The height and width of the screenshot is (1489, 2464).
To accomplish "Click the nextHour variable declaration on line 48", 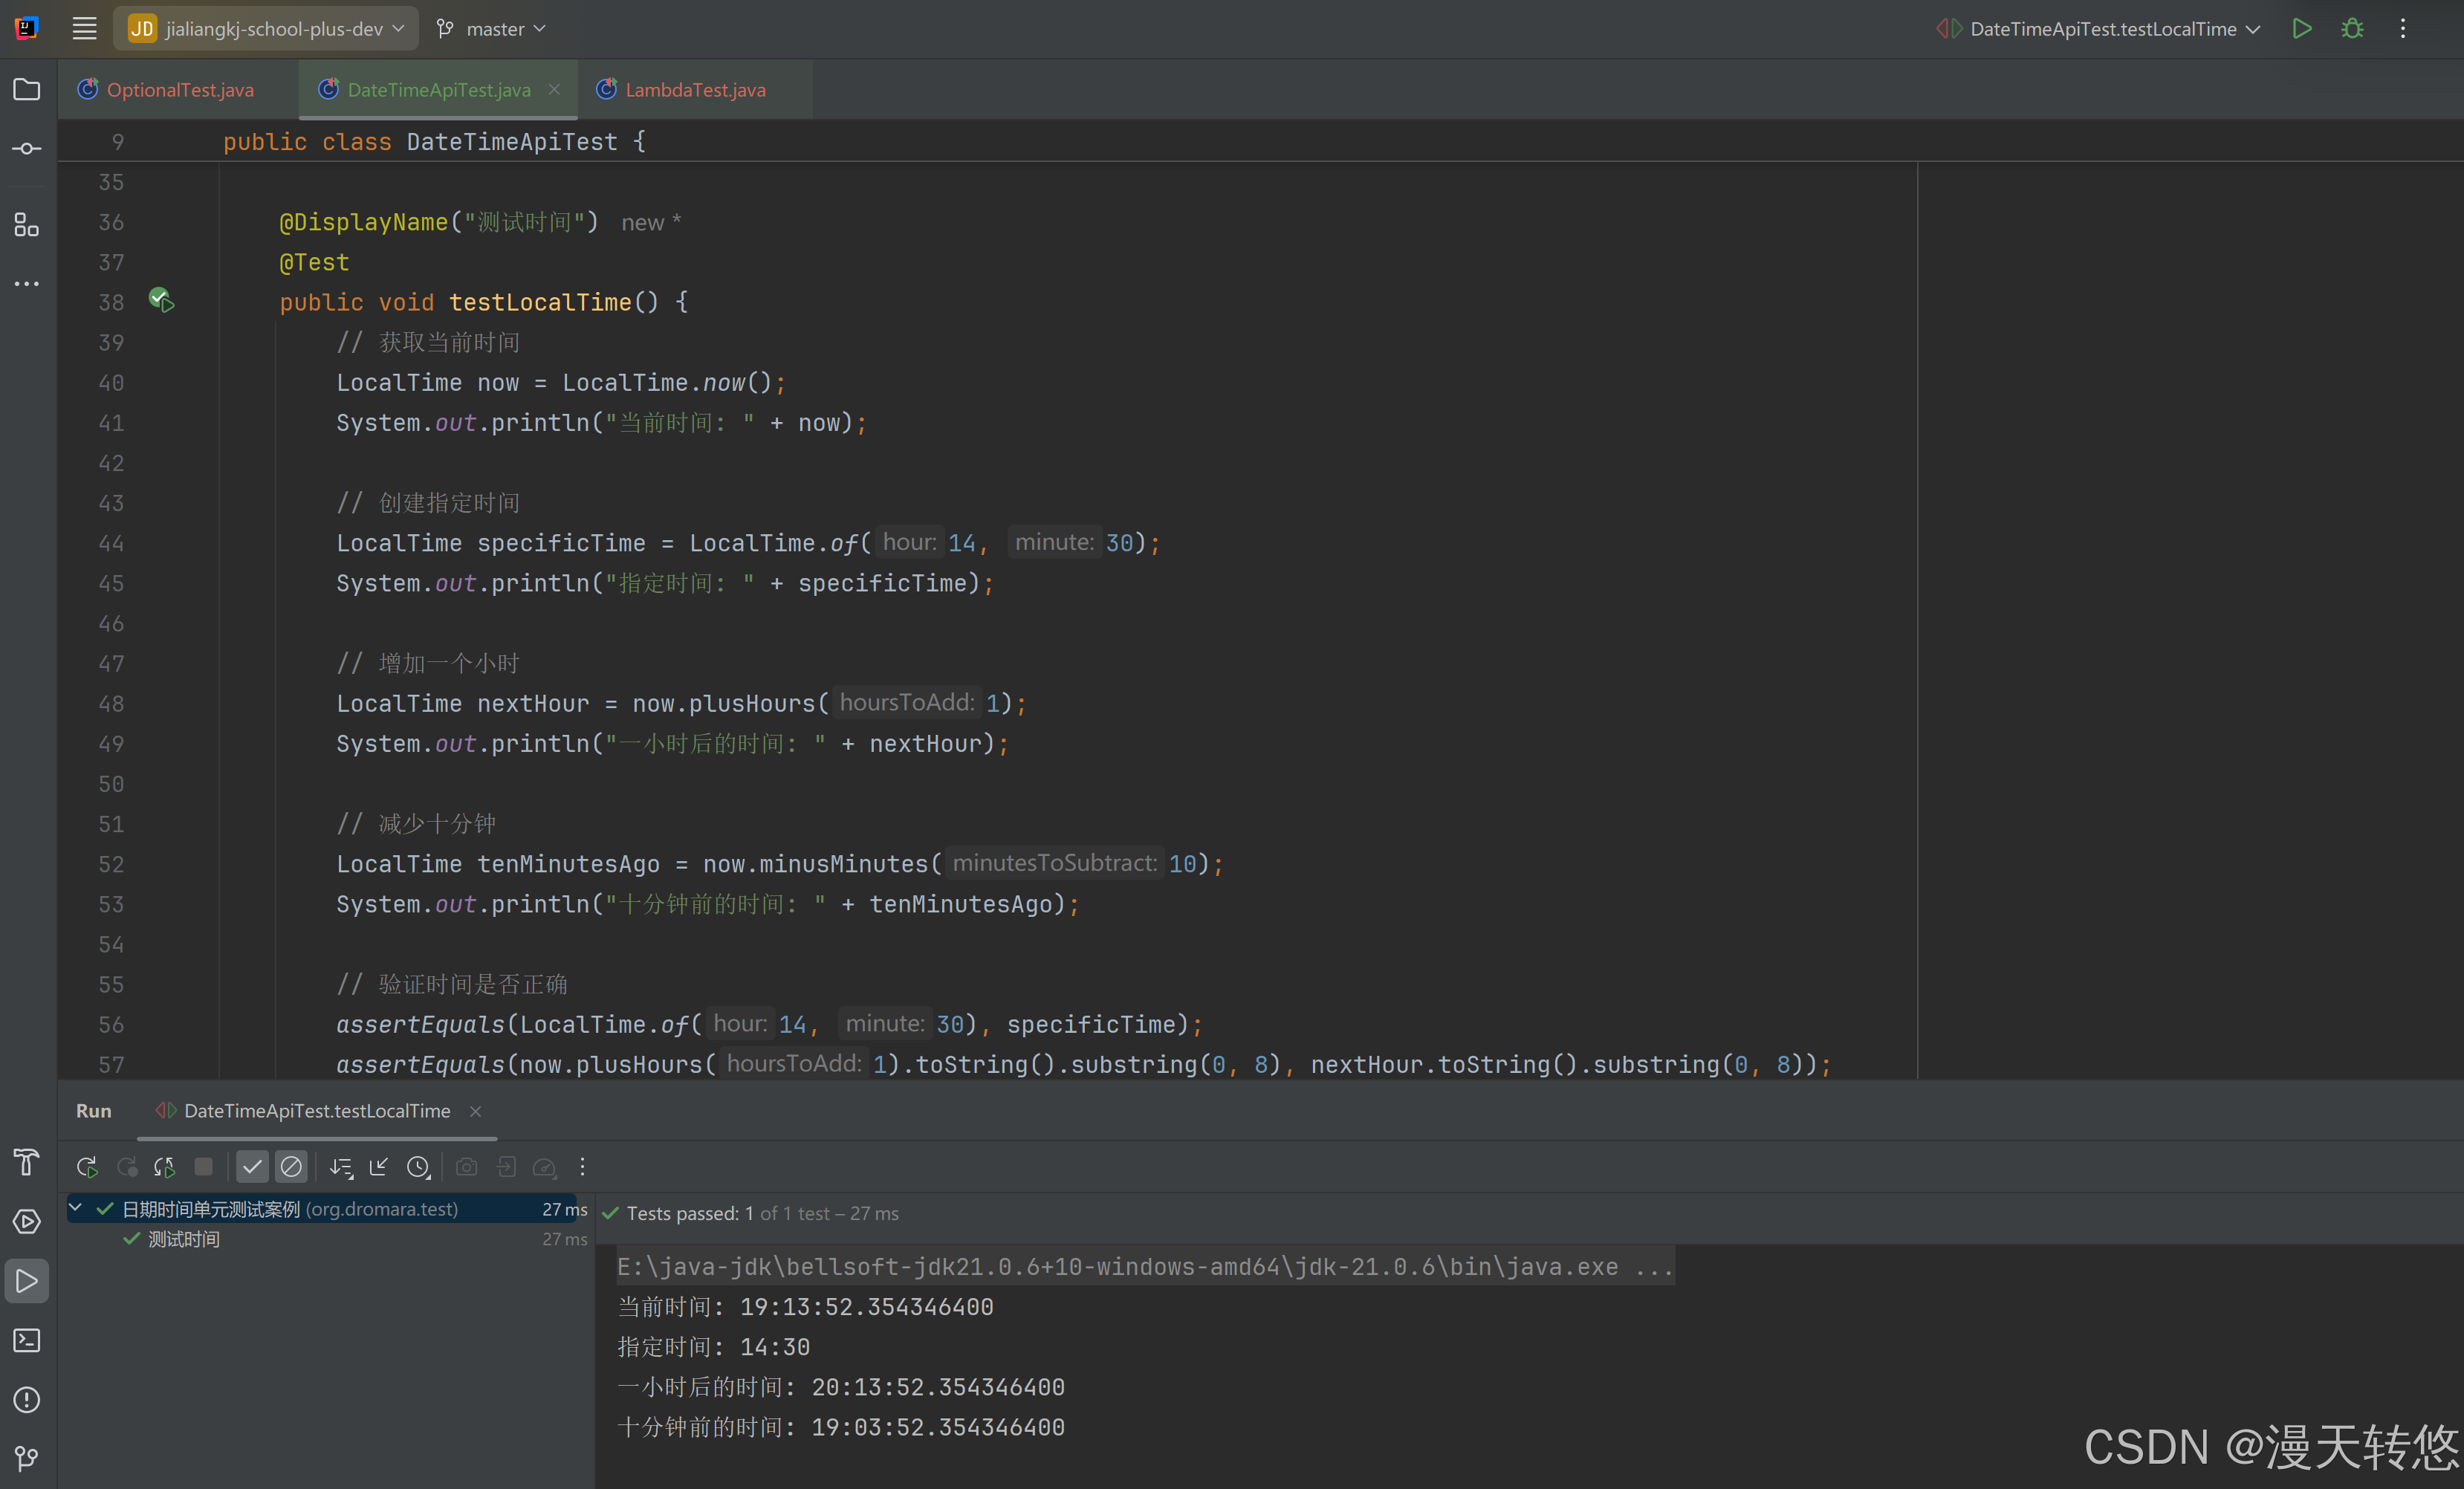I will click(533, 704).
